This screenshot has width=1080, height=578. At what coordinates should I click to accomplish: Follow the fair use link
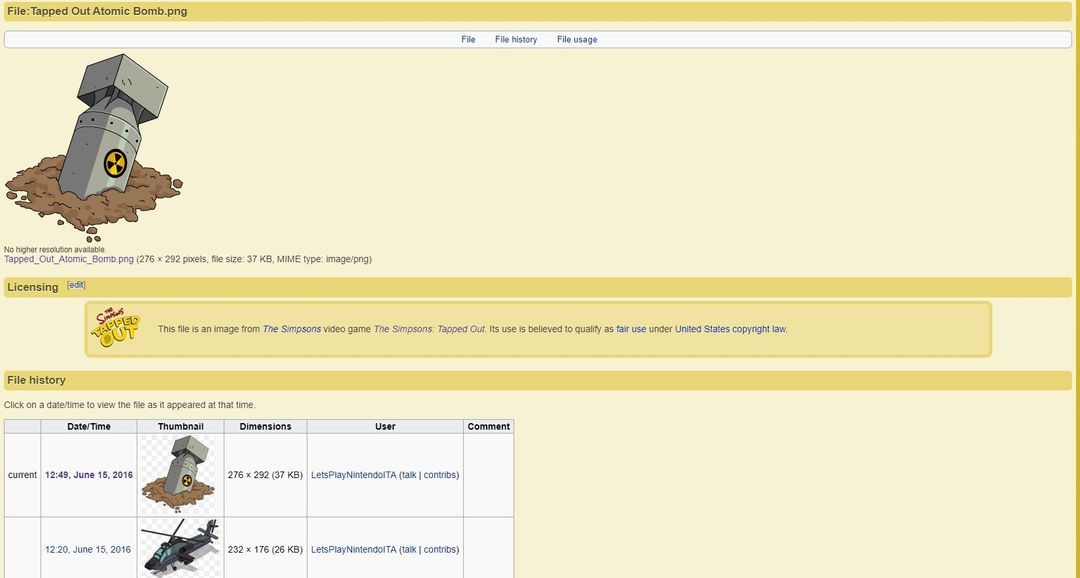(631, 329)
